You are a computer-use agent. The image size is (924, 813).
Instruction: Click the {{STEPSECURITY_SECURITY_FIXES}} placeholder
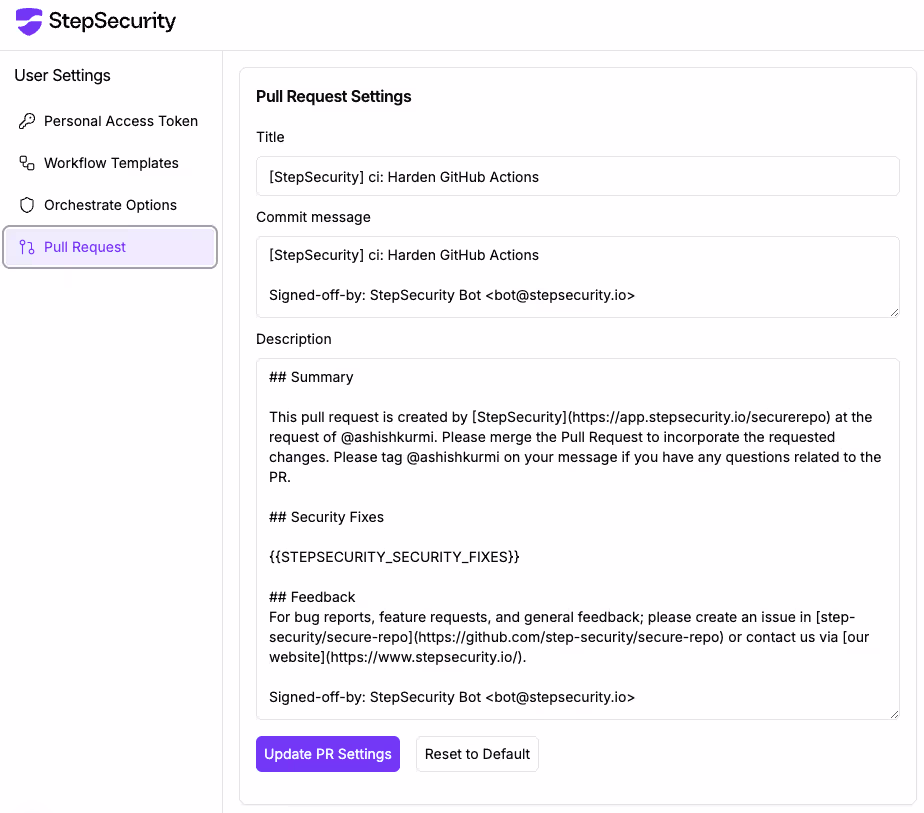coord(394,557)
